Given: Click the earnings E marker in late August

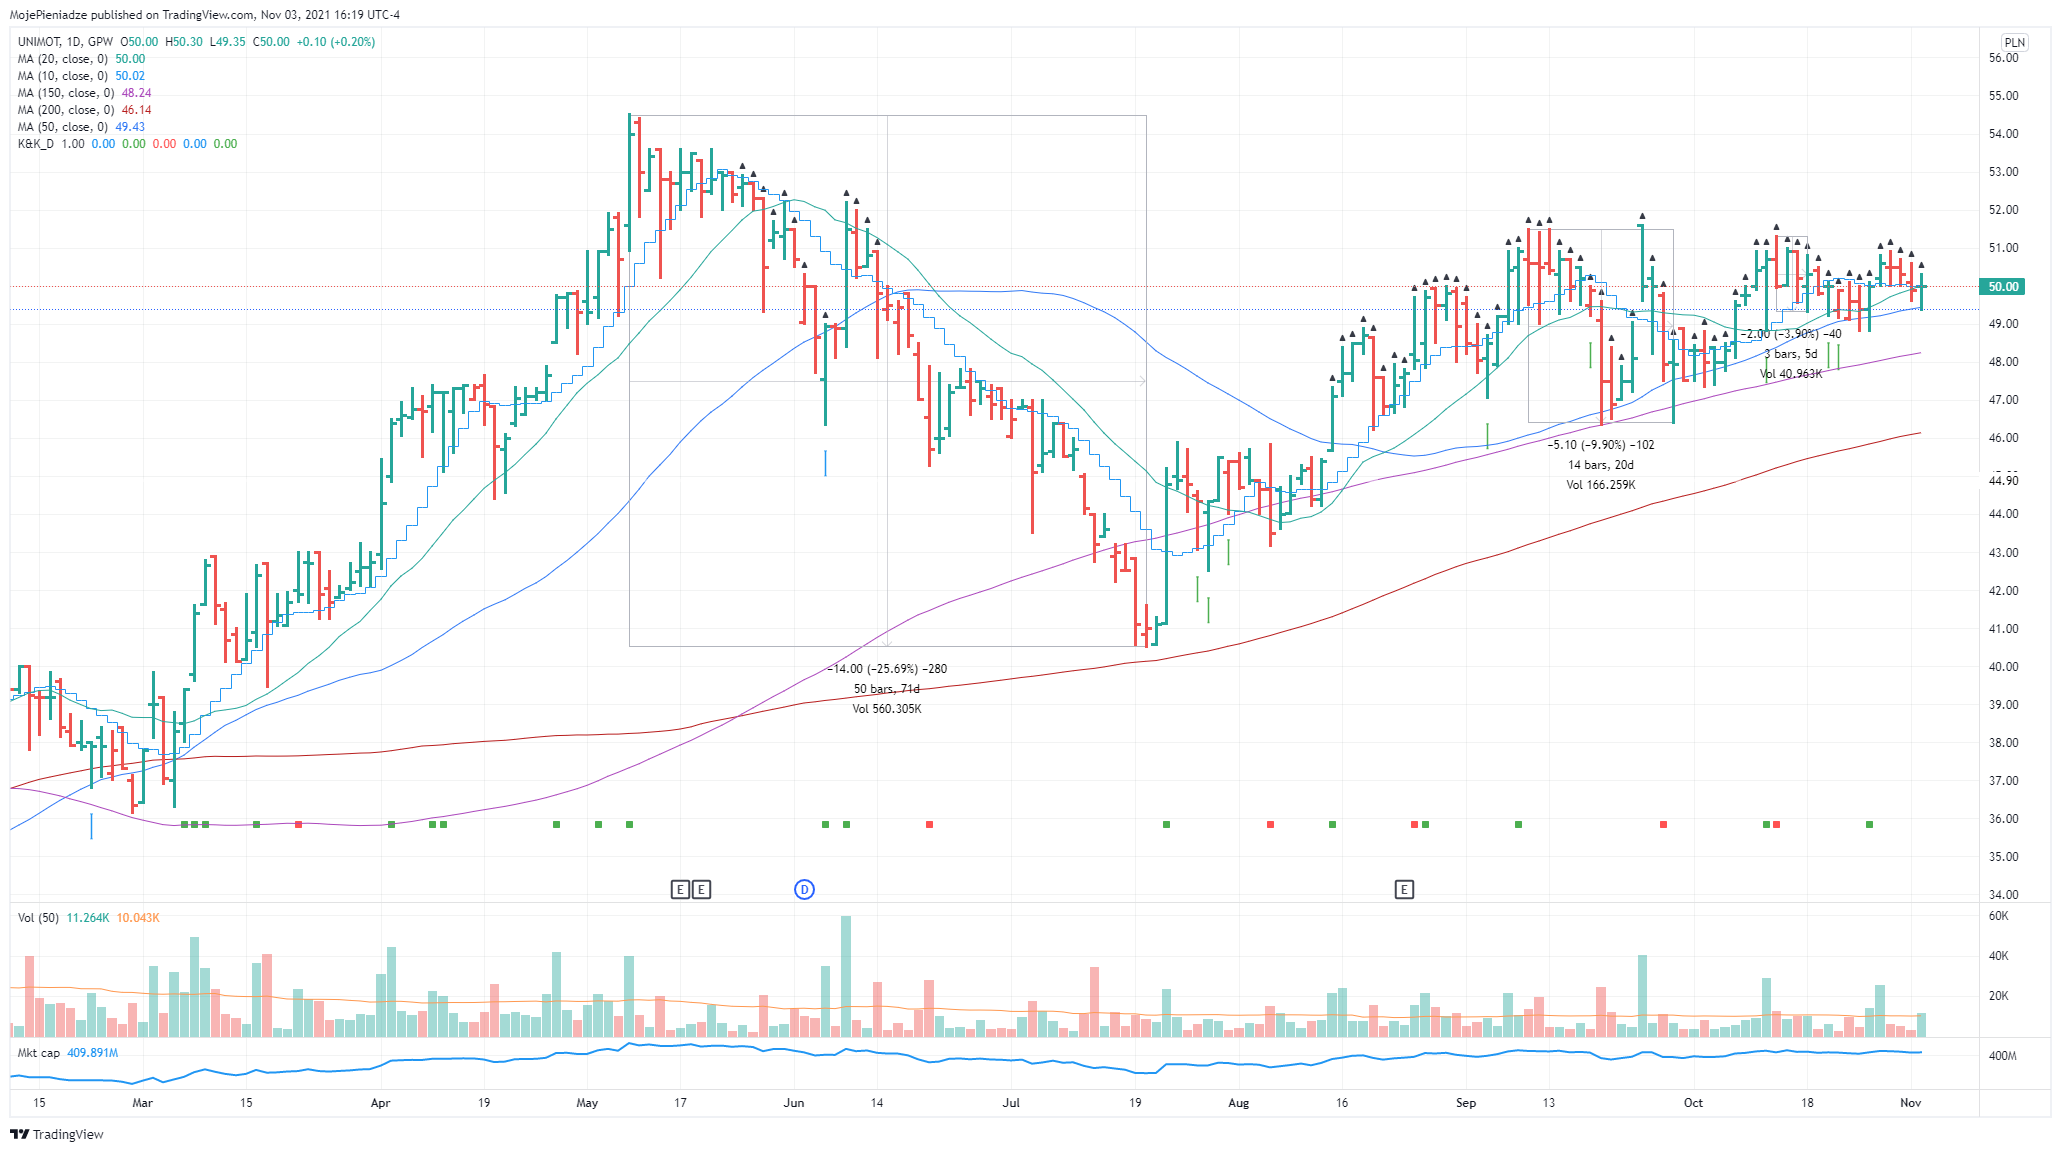Looking at the screenshot, I should pyautogui.click(x=1404, y=889).
